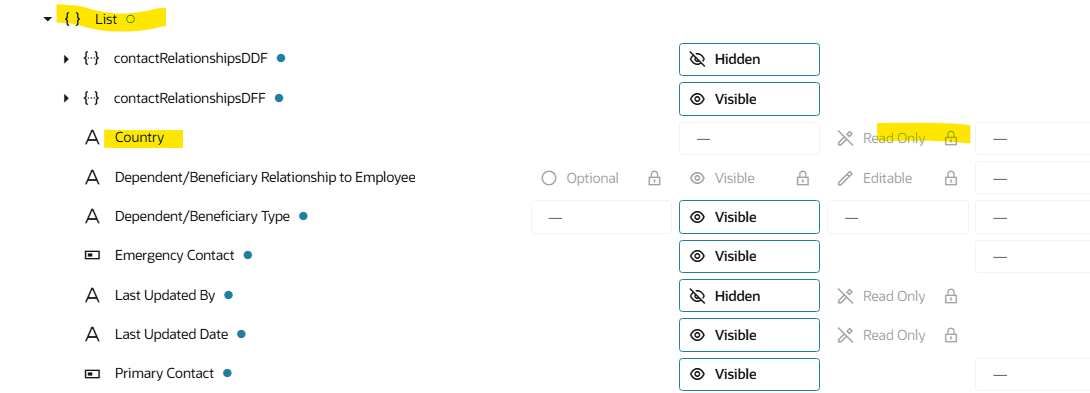Click the lock icon on Last Updated Date row

click(950, 335)
